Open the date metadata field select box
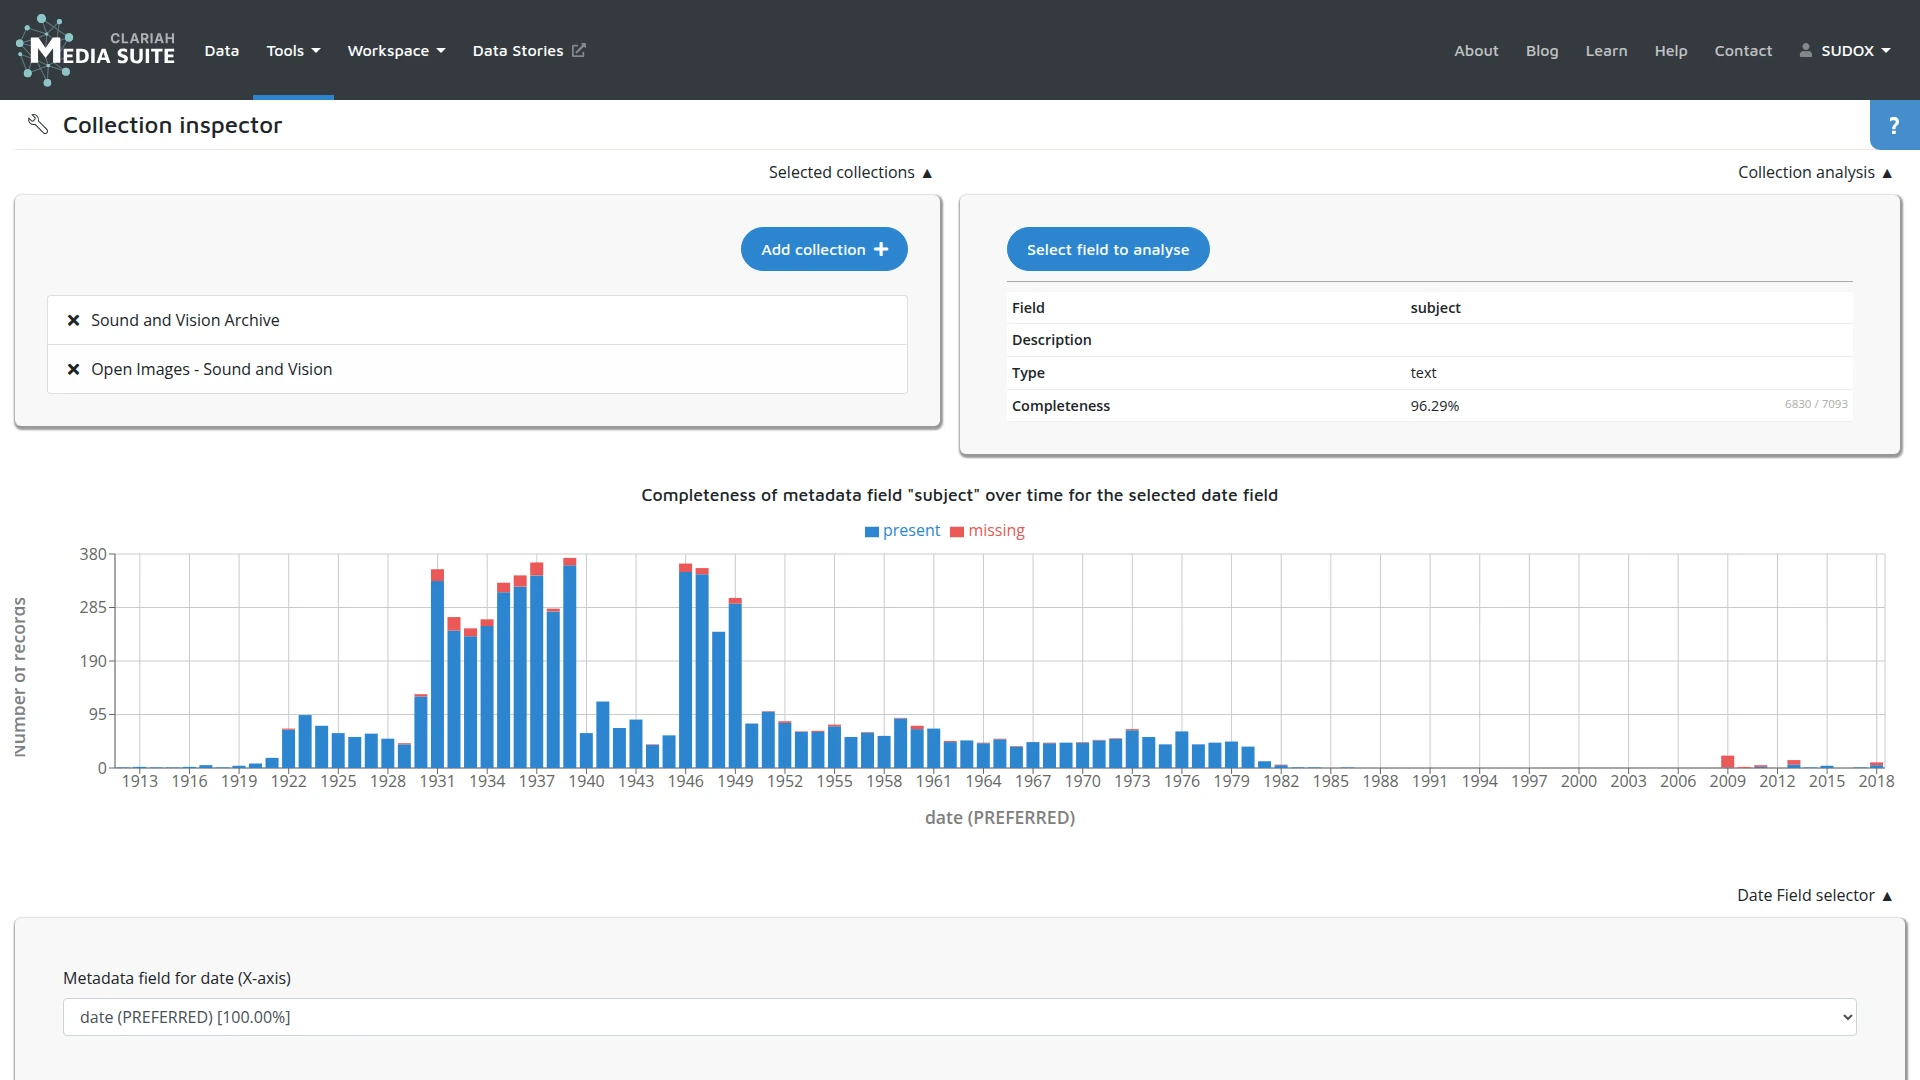This screenshot has width=1920, height=1080. pyautogui.click(x=959, y=1017)
